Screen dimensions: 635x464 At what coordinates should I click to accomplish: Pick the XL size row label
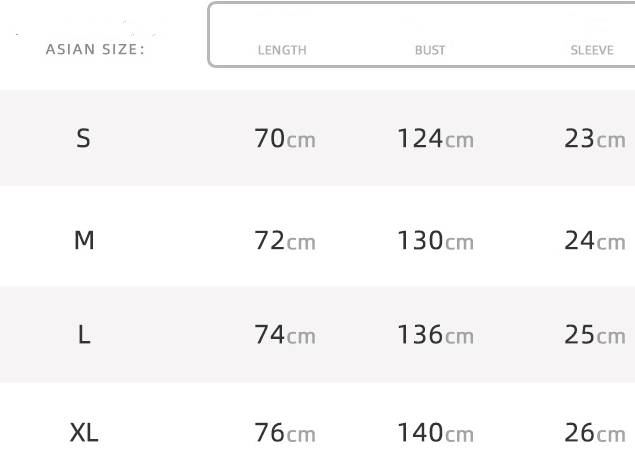click(84, 433)
